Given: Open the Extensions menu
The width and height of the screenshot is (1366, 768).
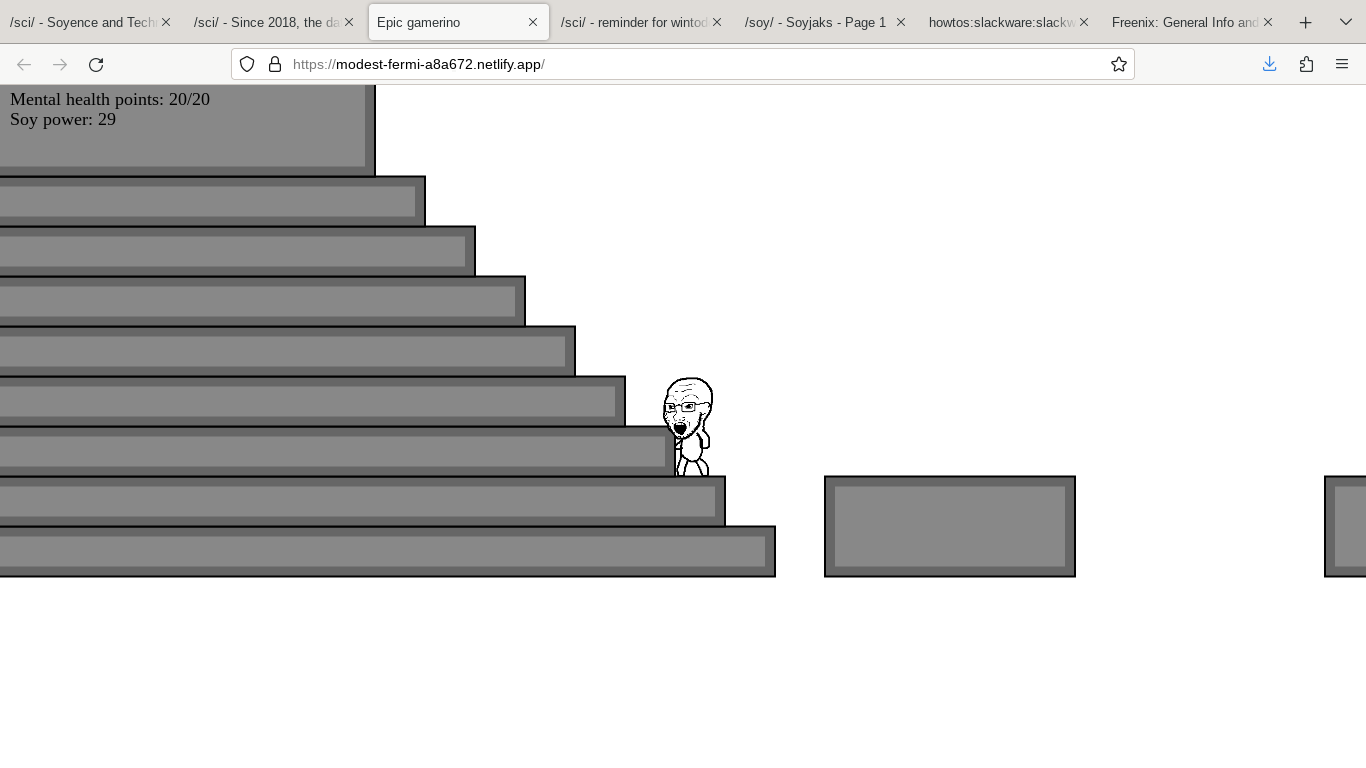Looking at the screenshot, I should [x=1306, y=64].
